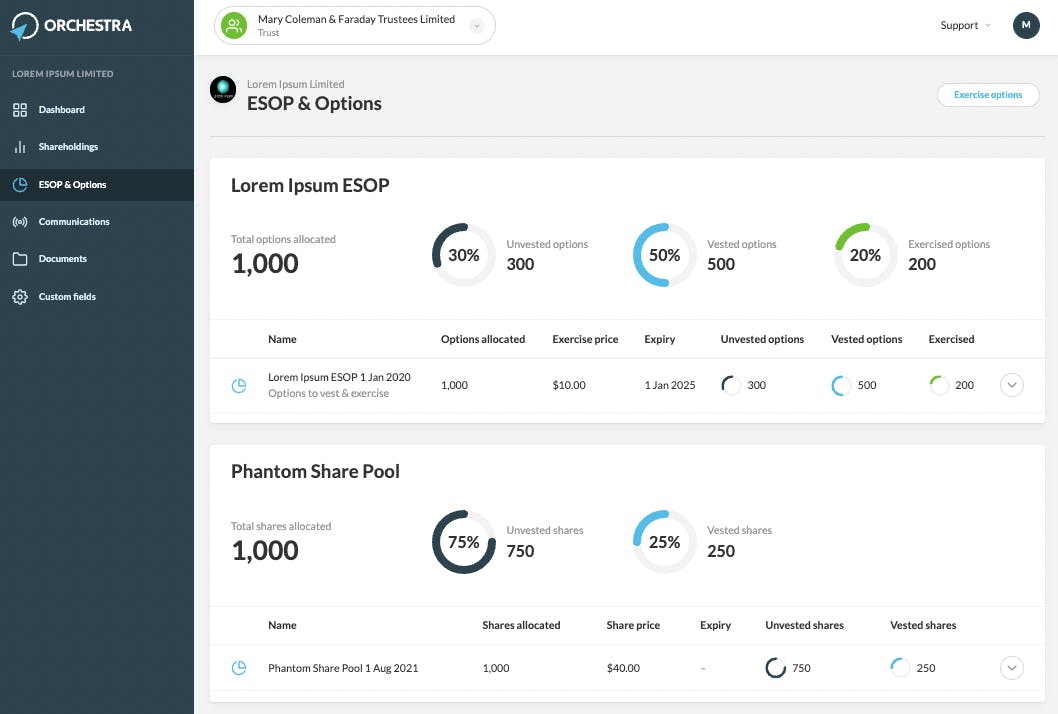Open the Support dropdown menu
Image resolution: width=1058 pixels, height=714 pixels.
click(x=966, y=26)
